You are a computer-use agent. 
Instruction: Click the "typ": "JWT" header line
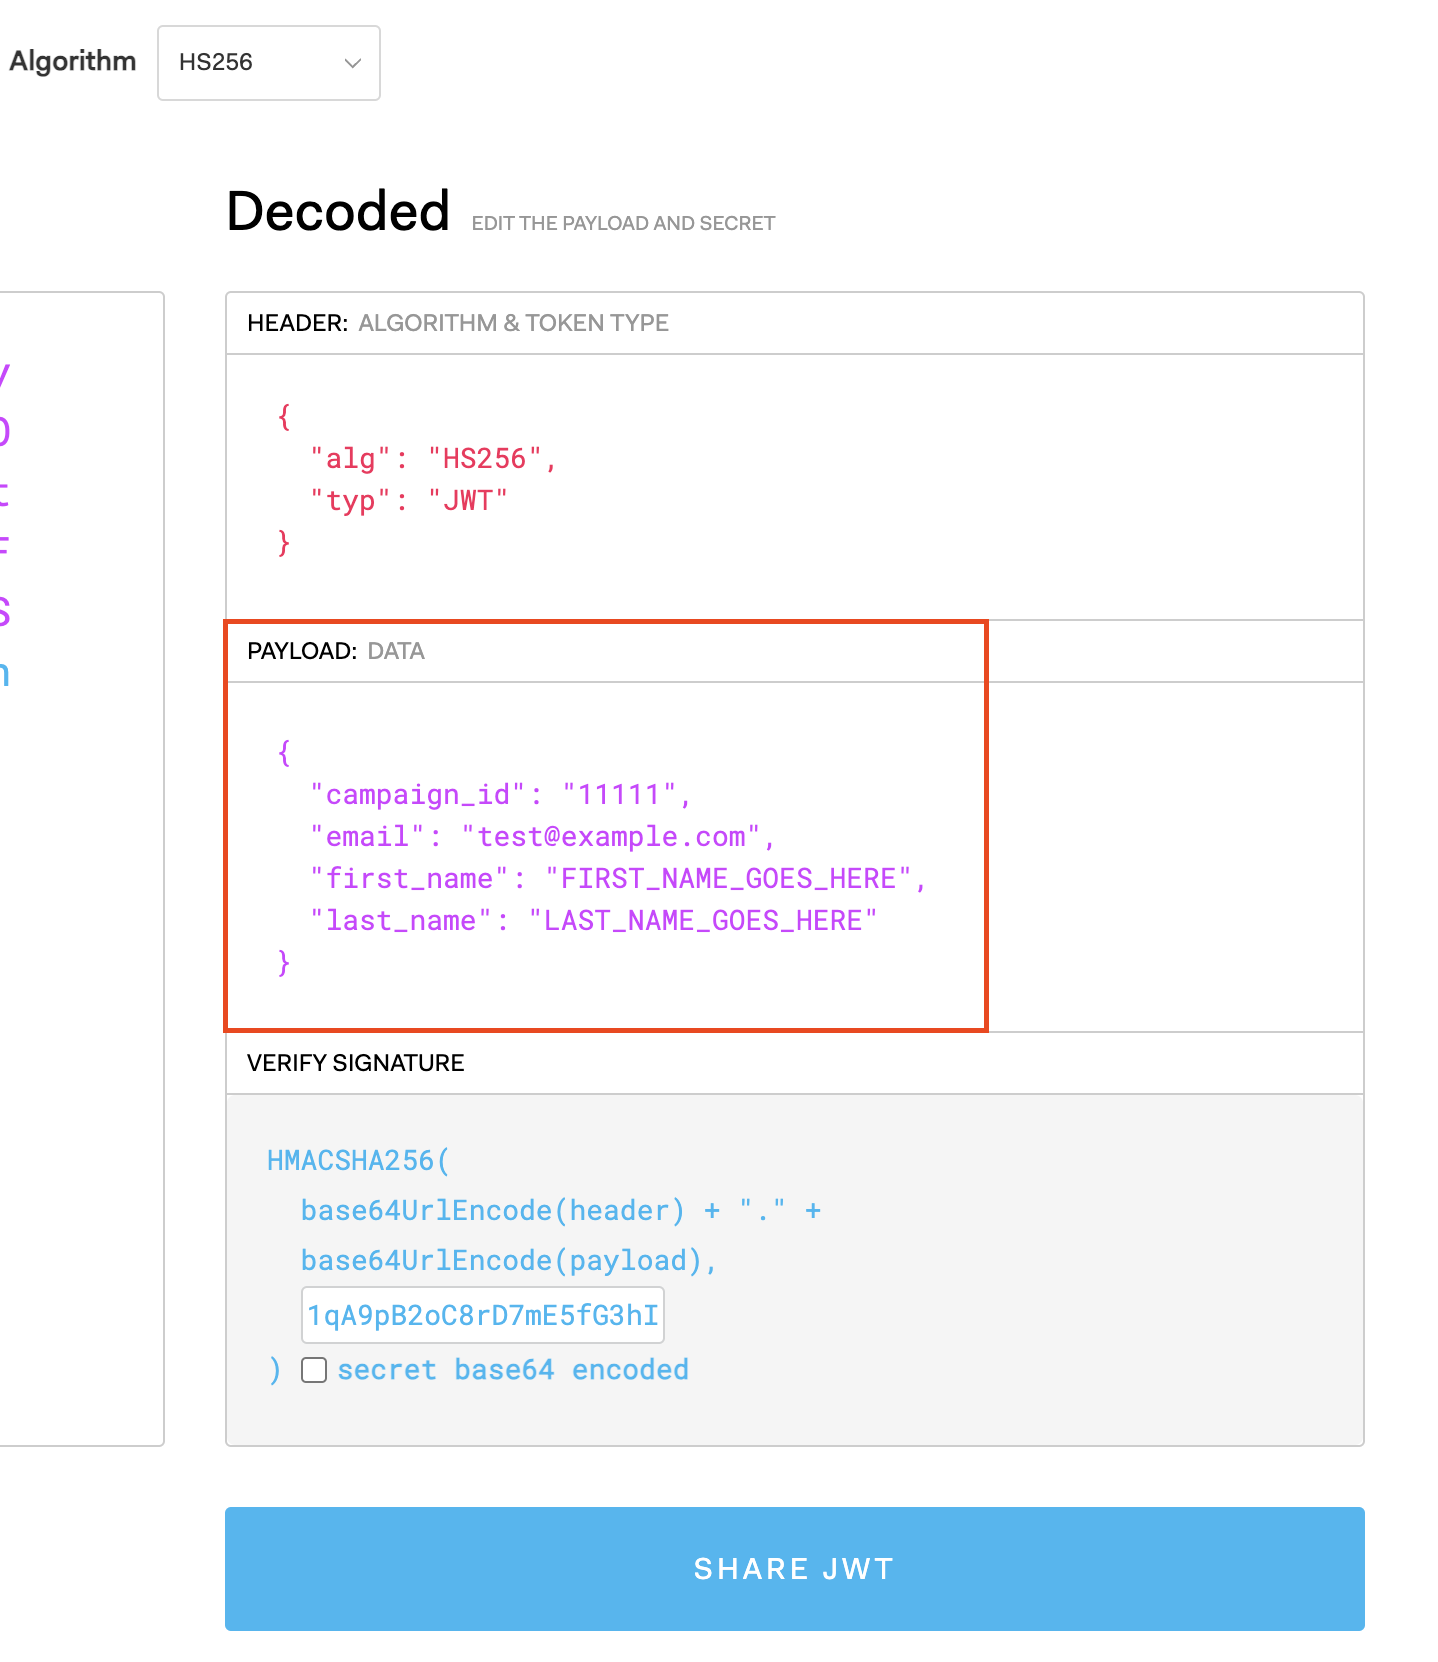(408, 501)
